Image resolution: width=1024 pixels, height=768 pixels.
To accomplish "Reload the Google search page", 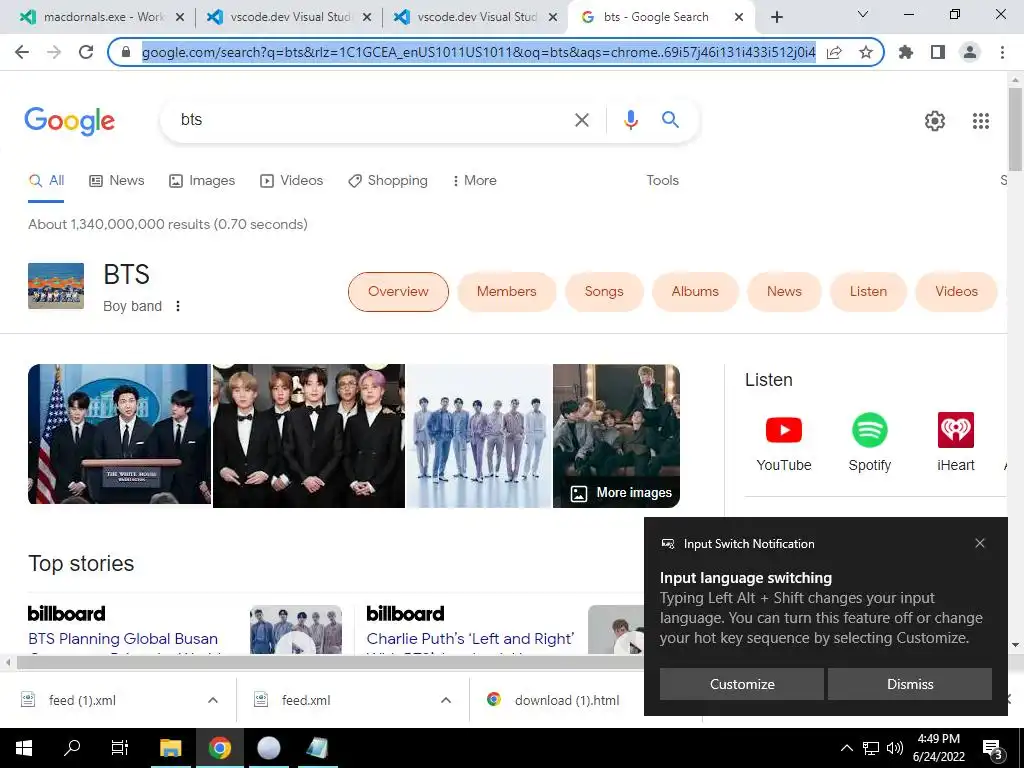I will (86, 52).
